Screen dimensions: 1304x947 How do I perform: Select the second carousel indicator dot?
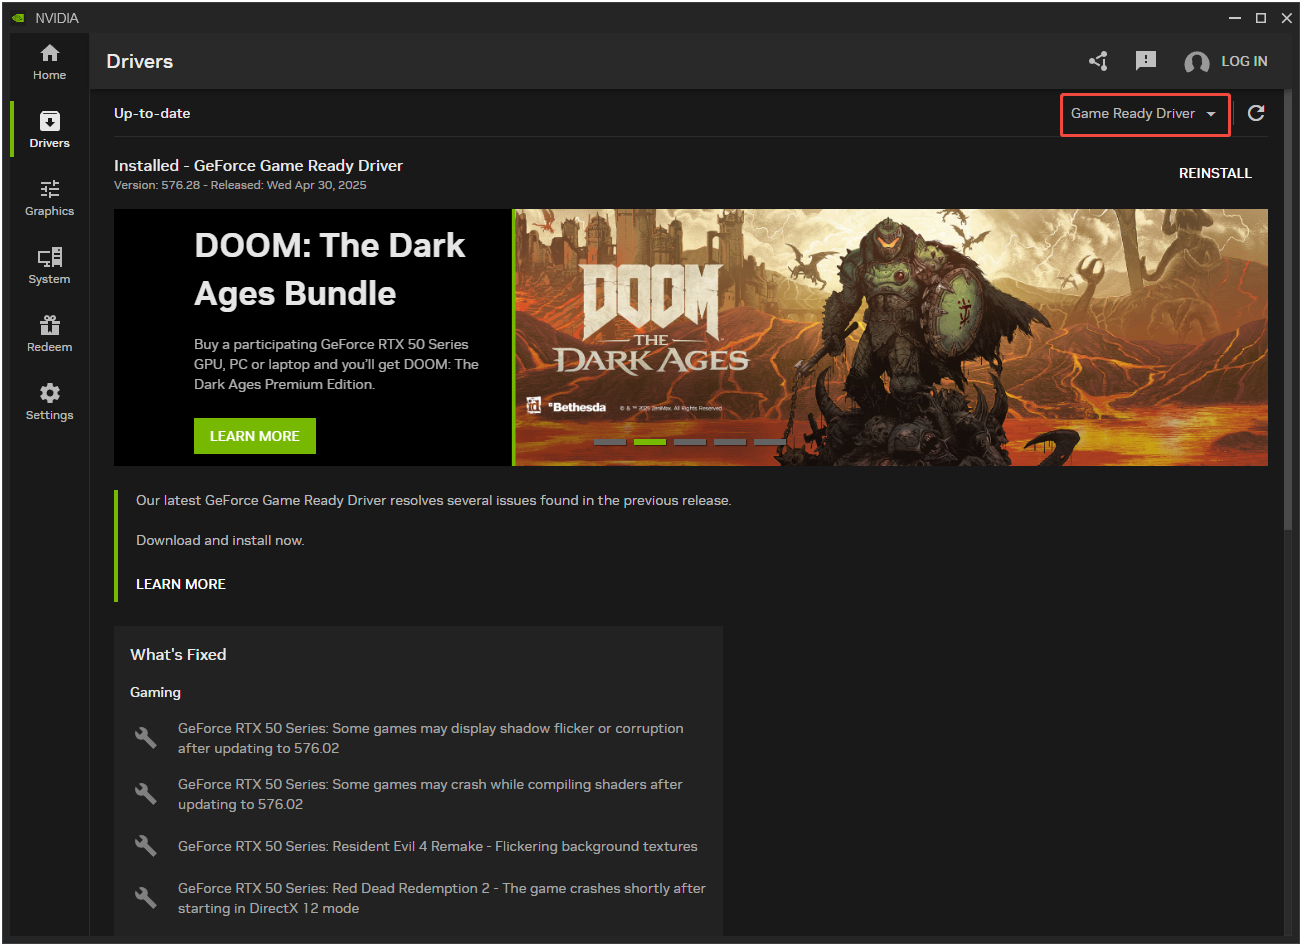[650, 441]
